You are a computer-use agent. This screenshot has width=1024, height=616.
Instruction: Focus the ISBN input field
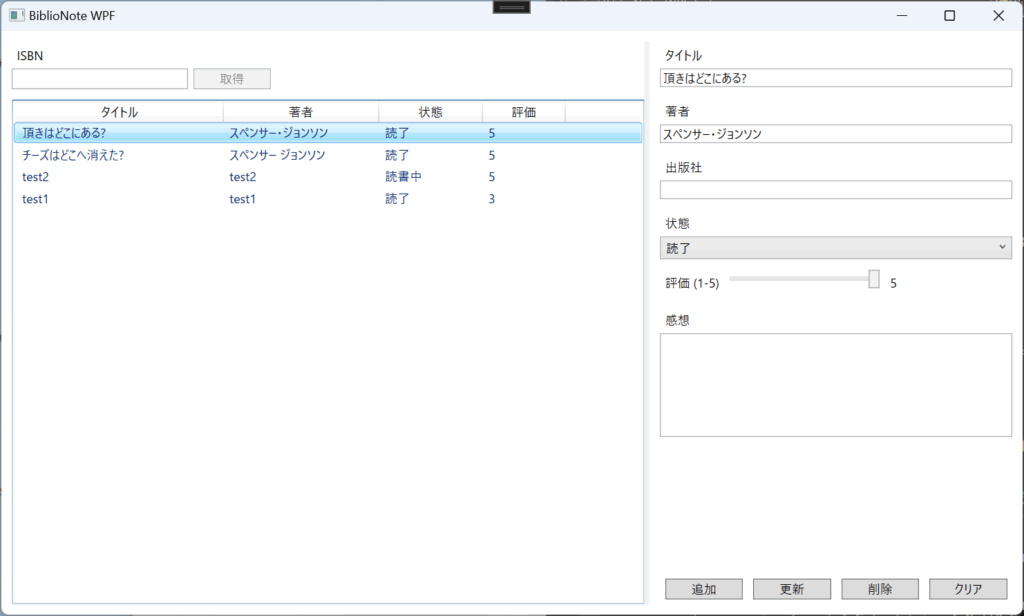(100, 79)
